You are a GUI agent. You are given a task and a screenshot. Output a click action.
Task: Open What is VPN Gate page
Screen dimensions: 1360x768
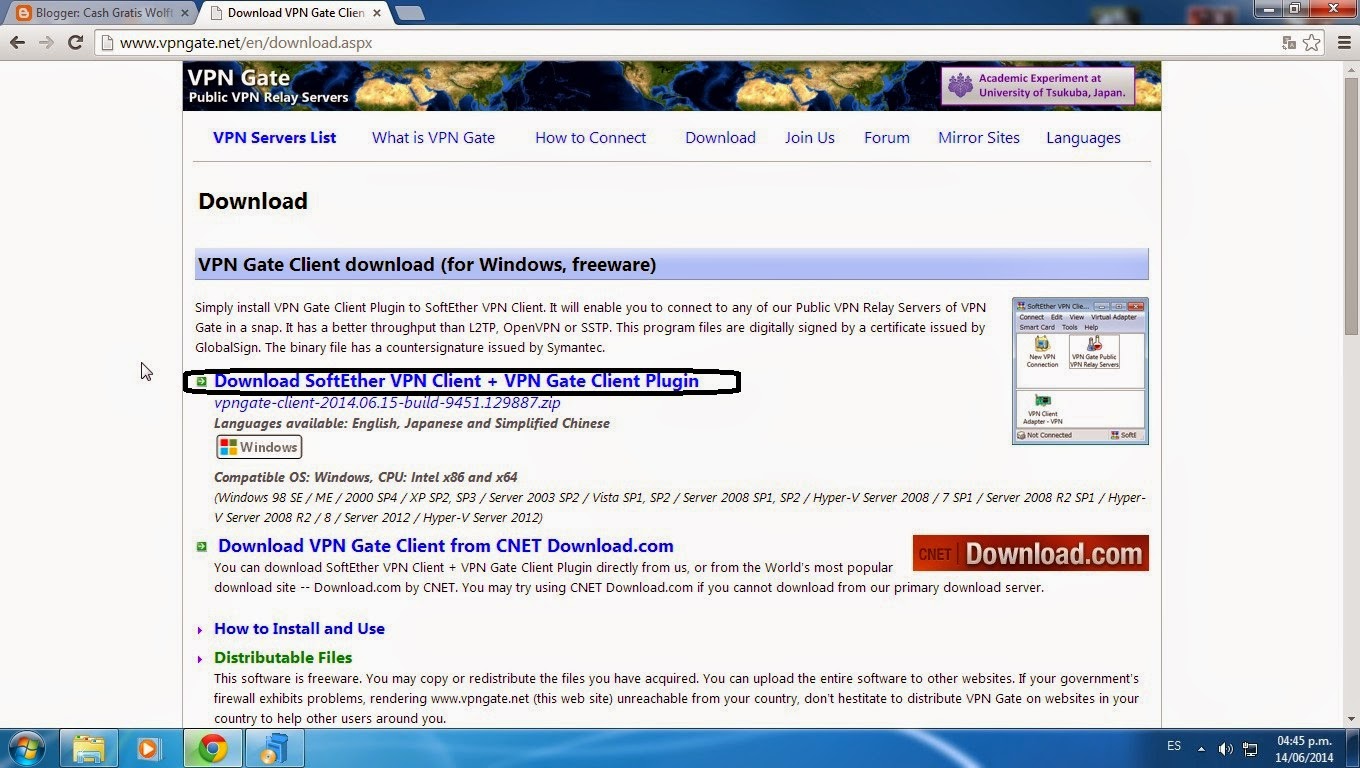(x=433, y=138)
